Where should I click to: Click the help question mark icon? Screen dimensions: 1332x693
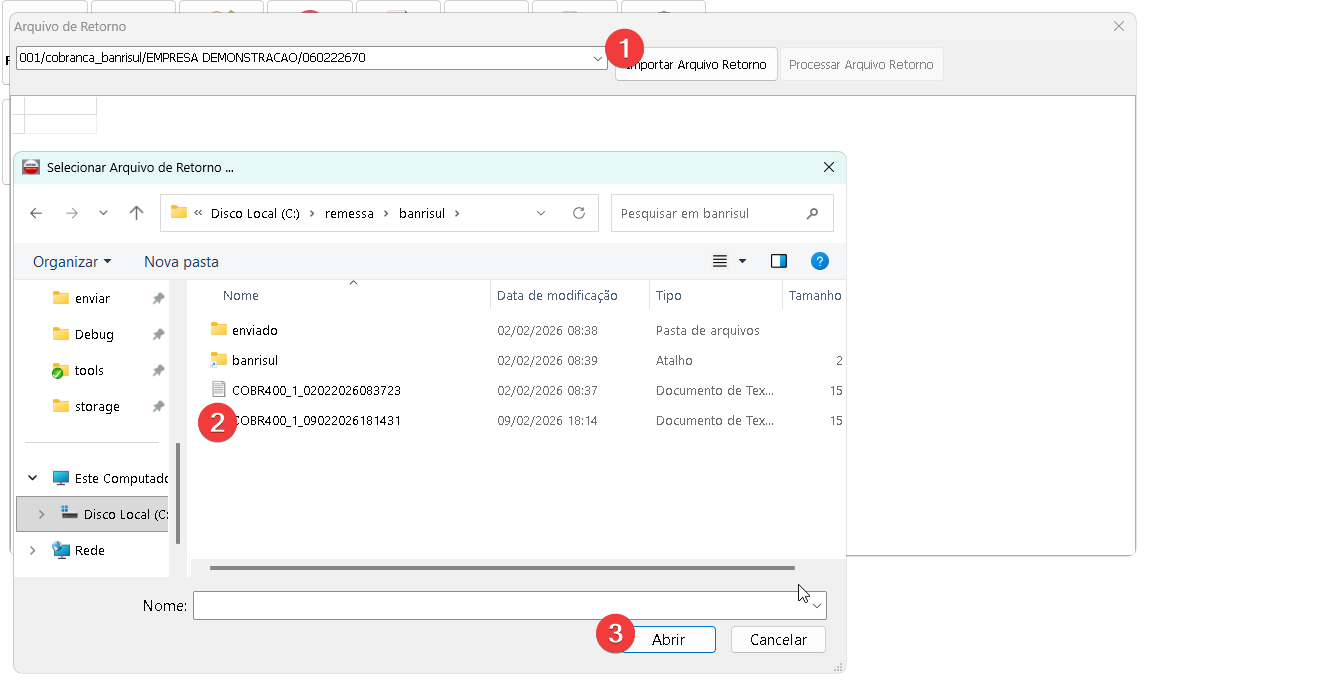(819, 261)
